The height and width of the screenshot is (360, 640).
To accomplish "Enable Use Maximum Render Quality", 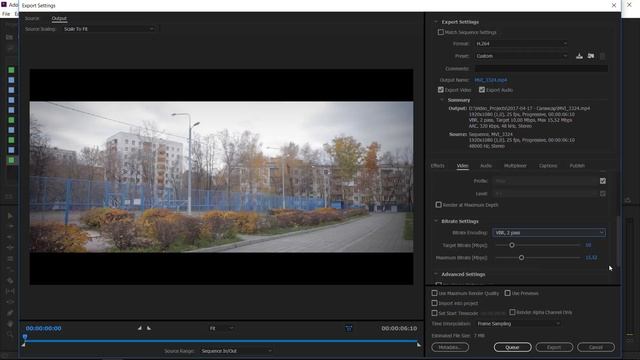I will 435,293.
